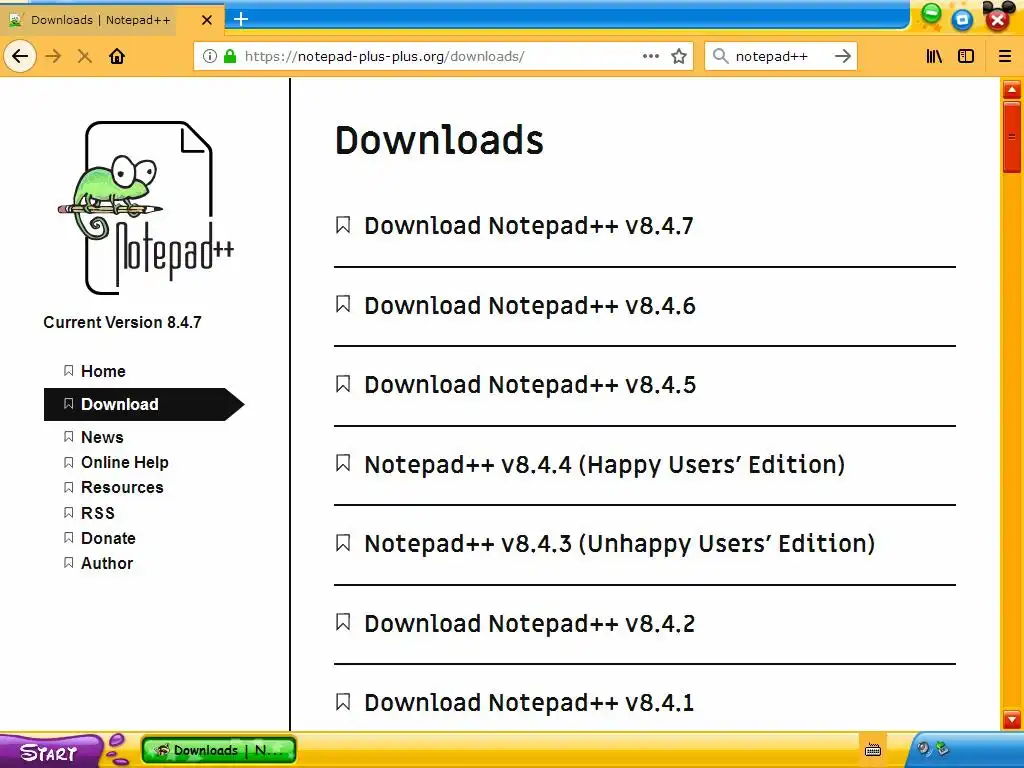This screenshot has width=1024, height=768.
Task: Click the search magnifier icon
Action: 720,56
